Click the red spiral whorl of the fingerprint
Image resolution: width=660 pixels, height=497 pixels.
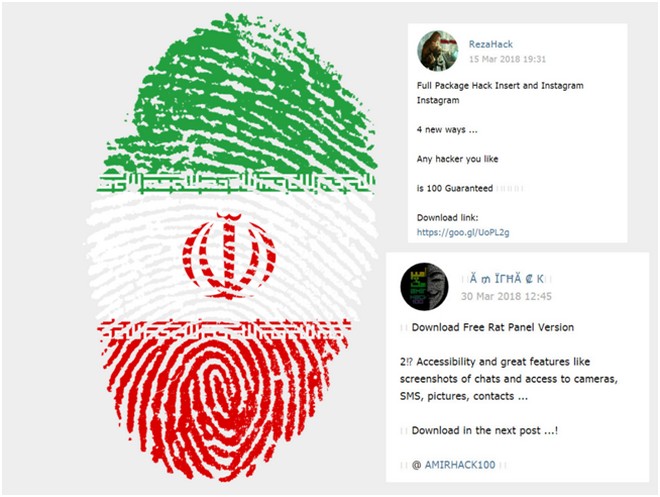pyautogui.click(x=219, y=400)
